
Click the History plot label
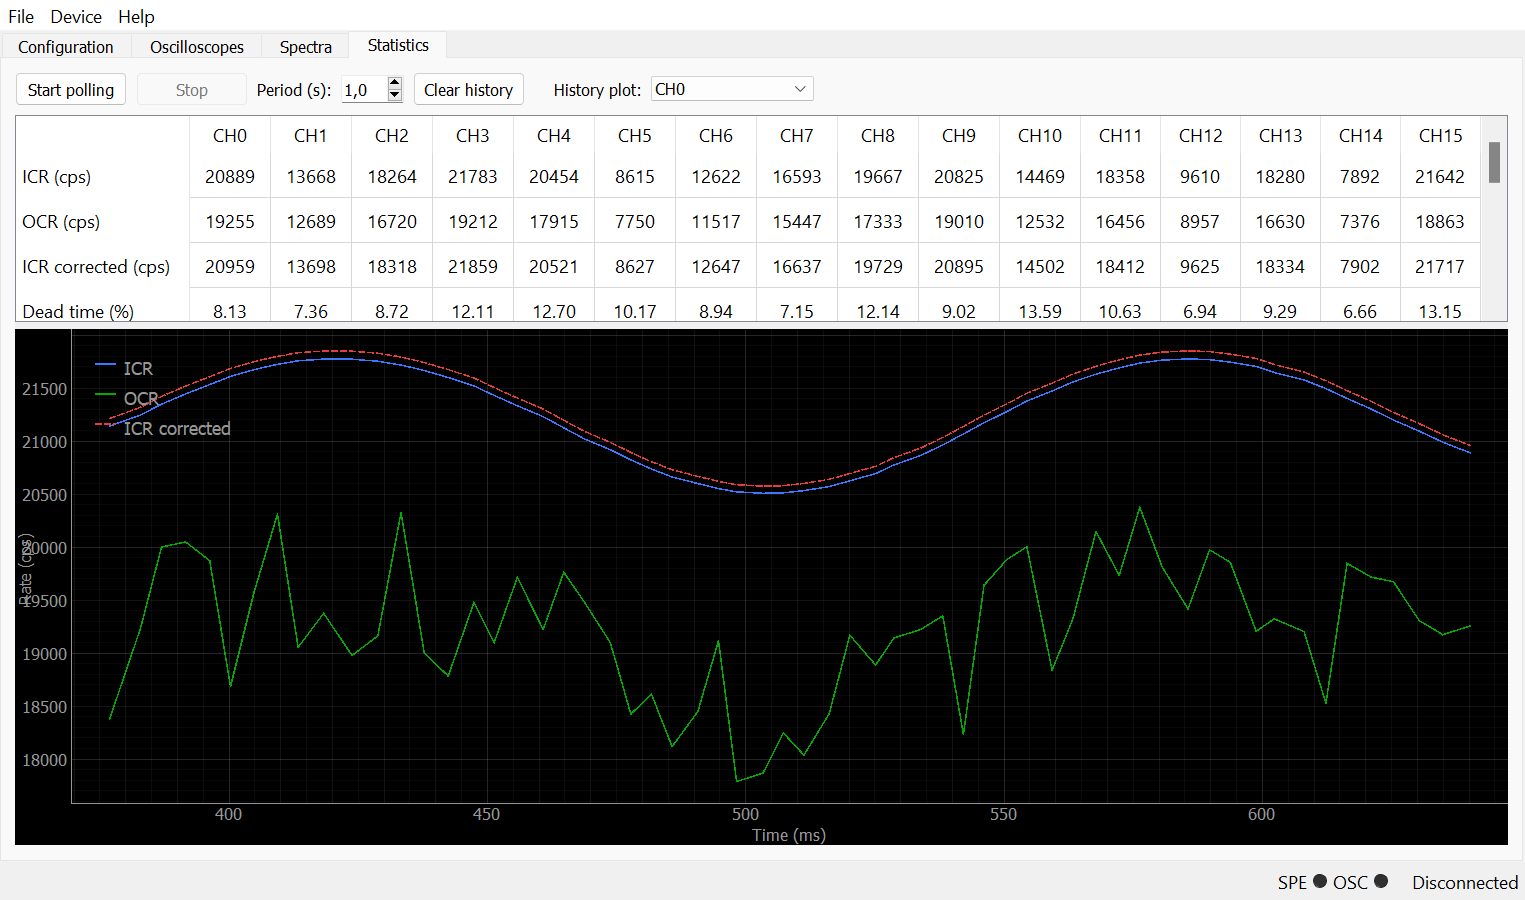[597, 90]
